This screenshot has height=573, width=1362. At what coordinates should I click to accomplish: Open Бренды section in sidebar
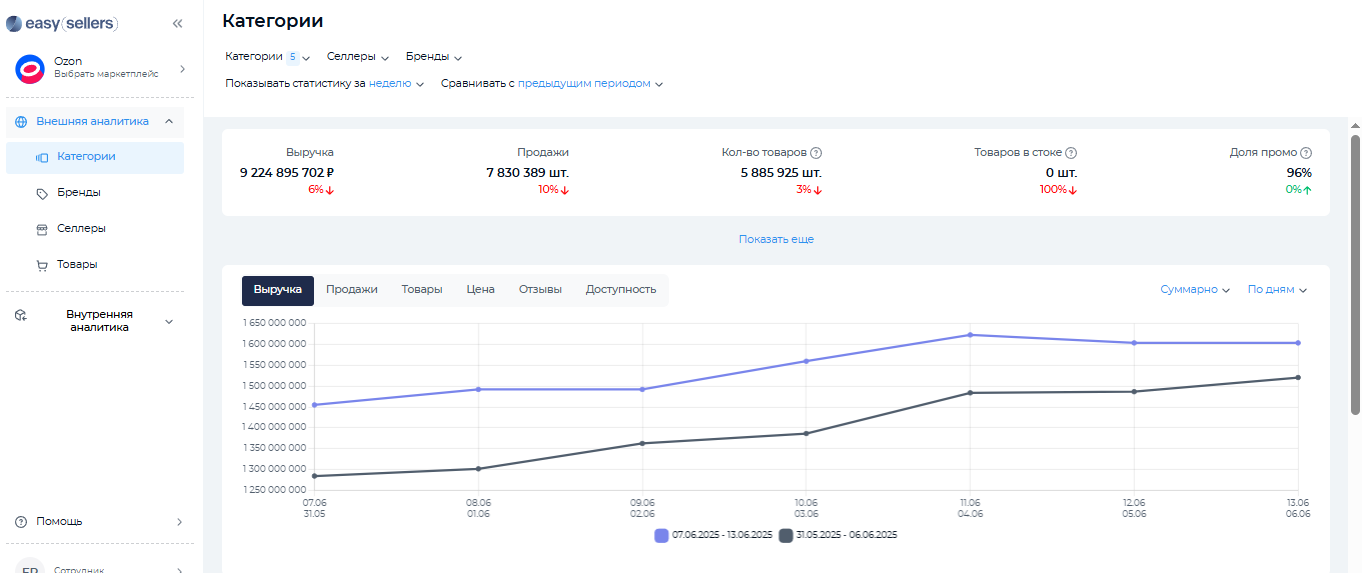[78, 193]
